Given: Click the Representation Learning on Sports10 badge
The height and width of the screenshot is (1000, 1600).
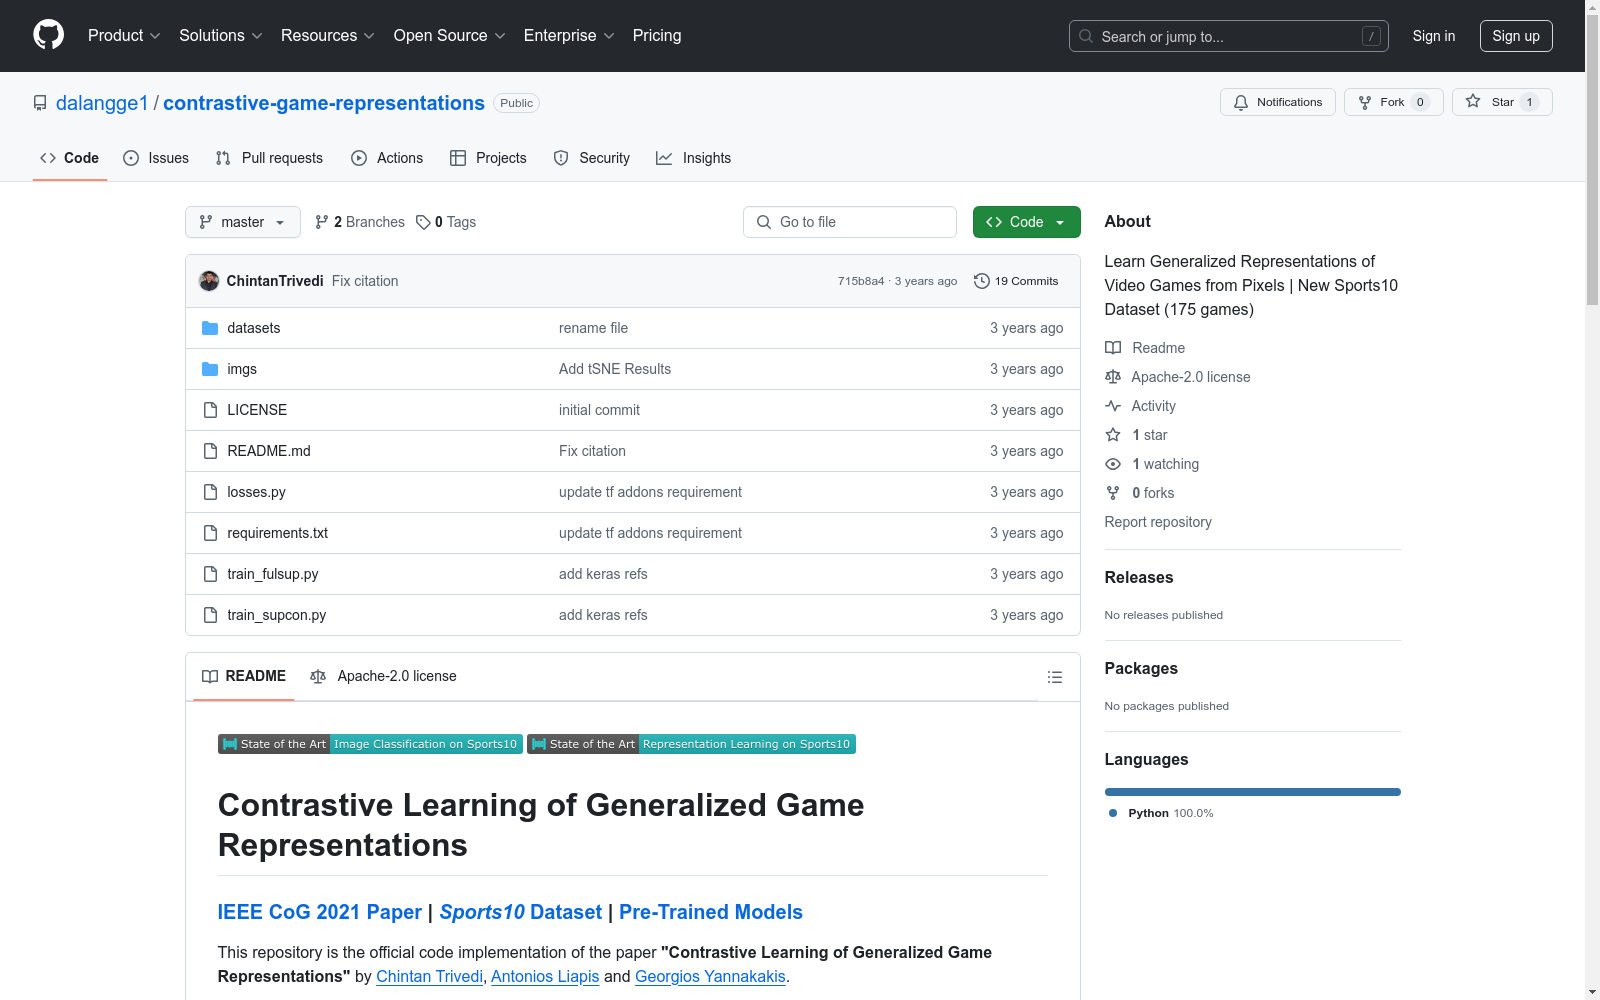Looking at the screenshot, I should click(691, 744).
